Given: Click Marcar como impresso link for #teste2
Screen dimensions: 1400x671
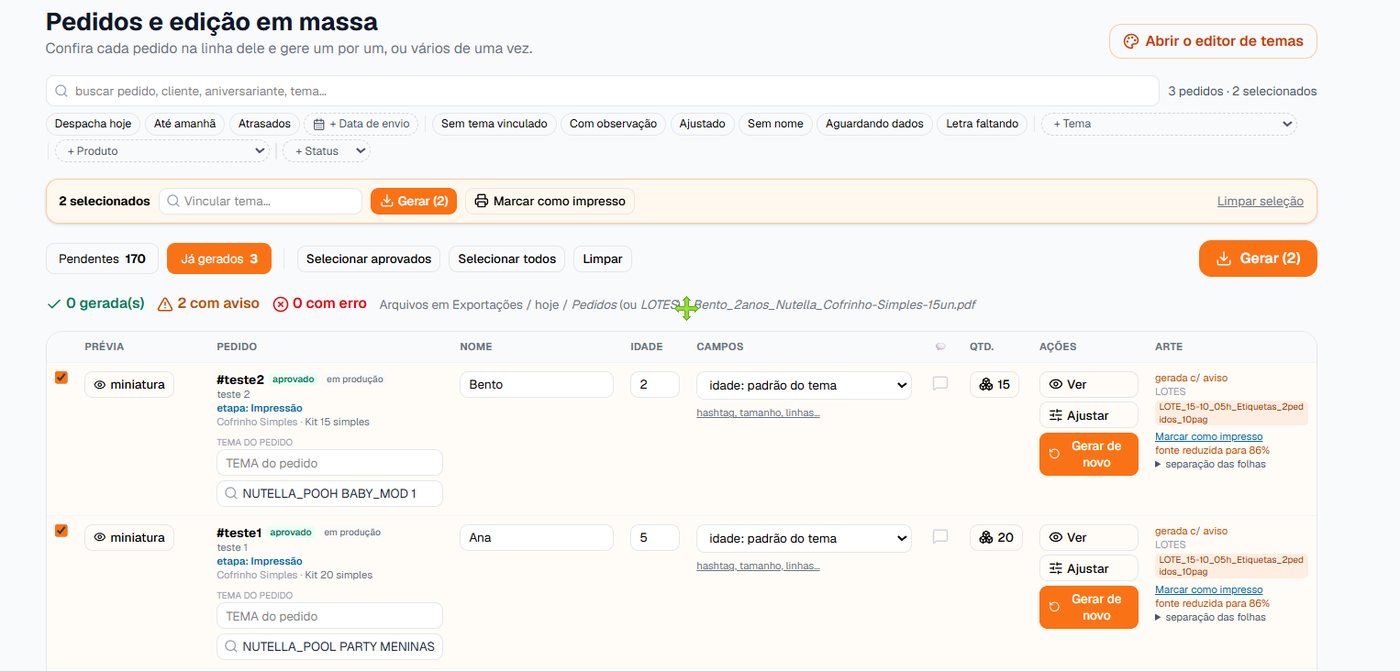Looking at the screenshot, I should click(1209, 437).
